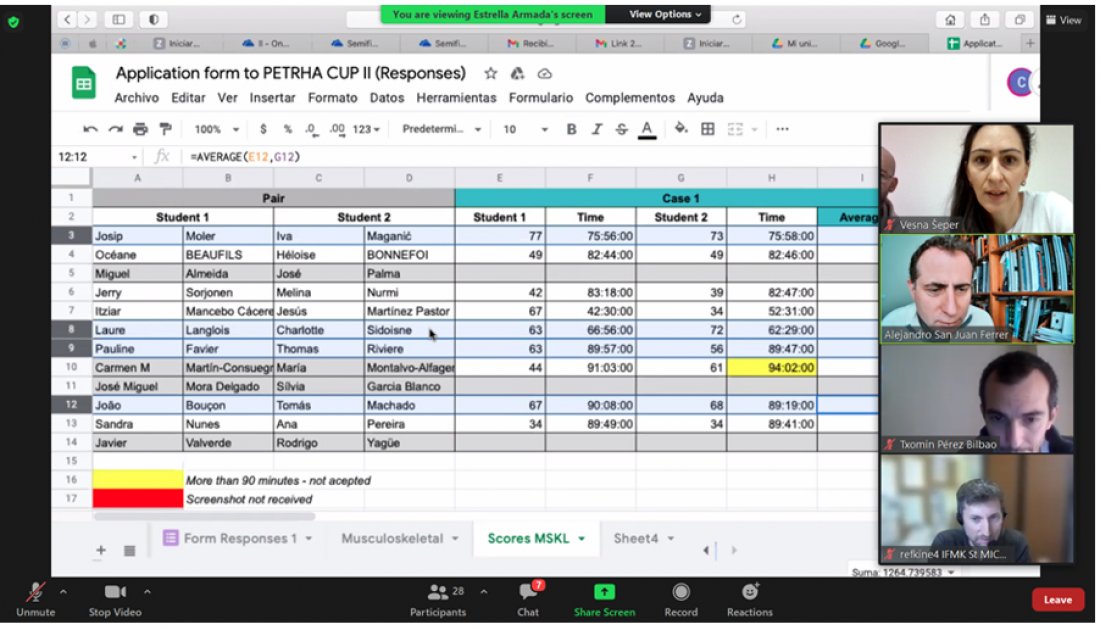The image size is (1100, 630).
Task: Select the paint format tool
Action: pyautogui.click(x=165, y=129)
